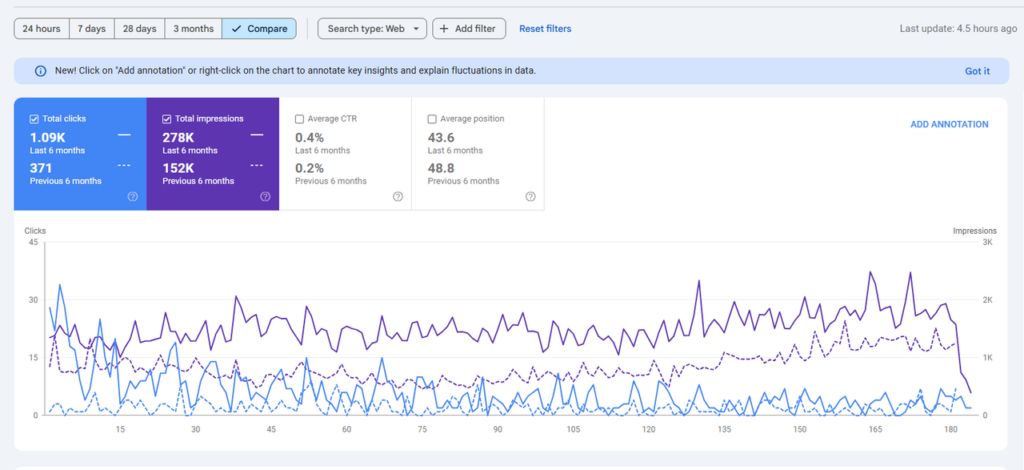The height and width of the screenshot is (470, 1024).
Task: Click the 0.2% previous CTR value
Action: tap(310, 168)
